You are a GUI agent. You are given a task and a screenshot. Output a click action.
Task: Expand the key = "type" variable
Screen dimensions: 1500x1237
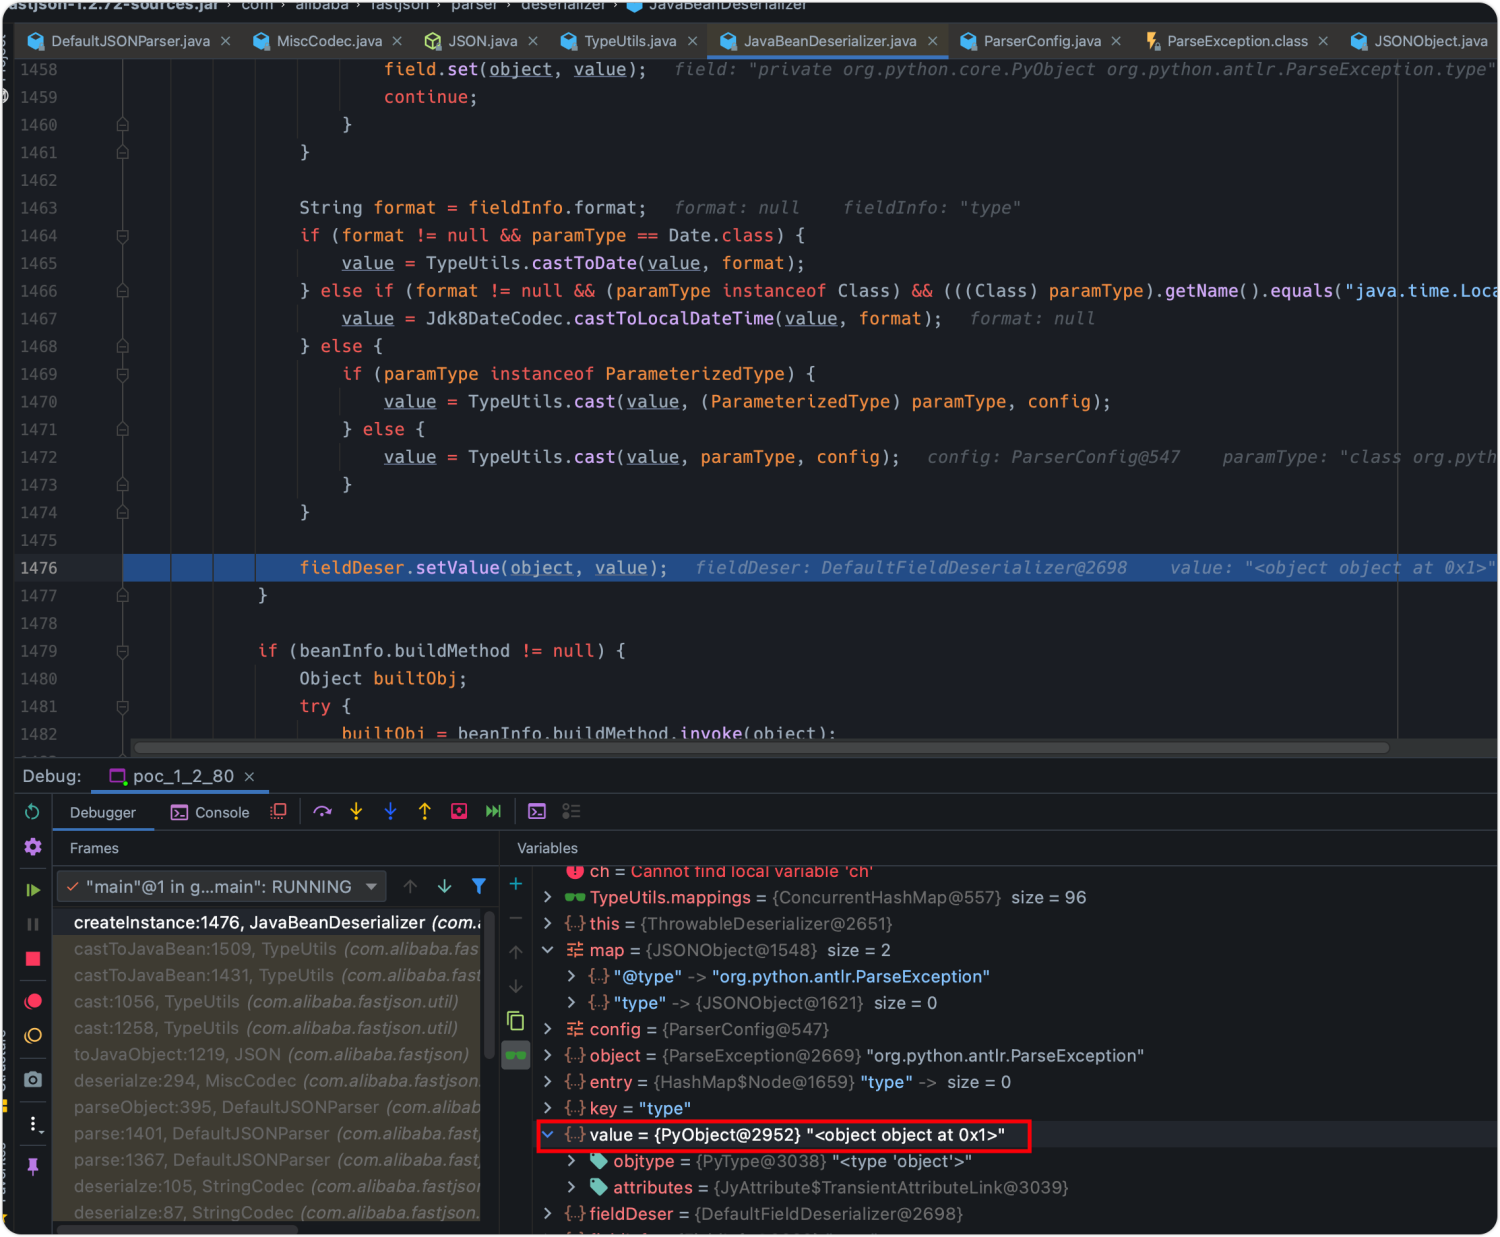(548, 1108)
